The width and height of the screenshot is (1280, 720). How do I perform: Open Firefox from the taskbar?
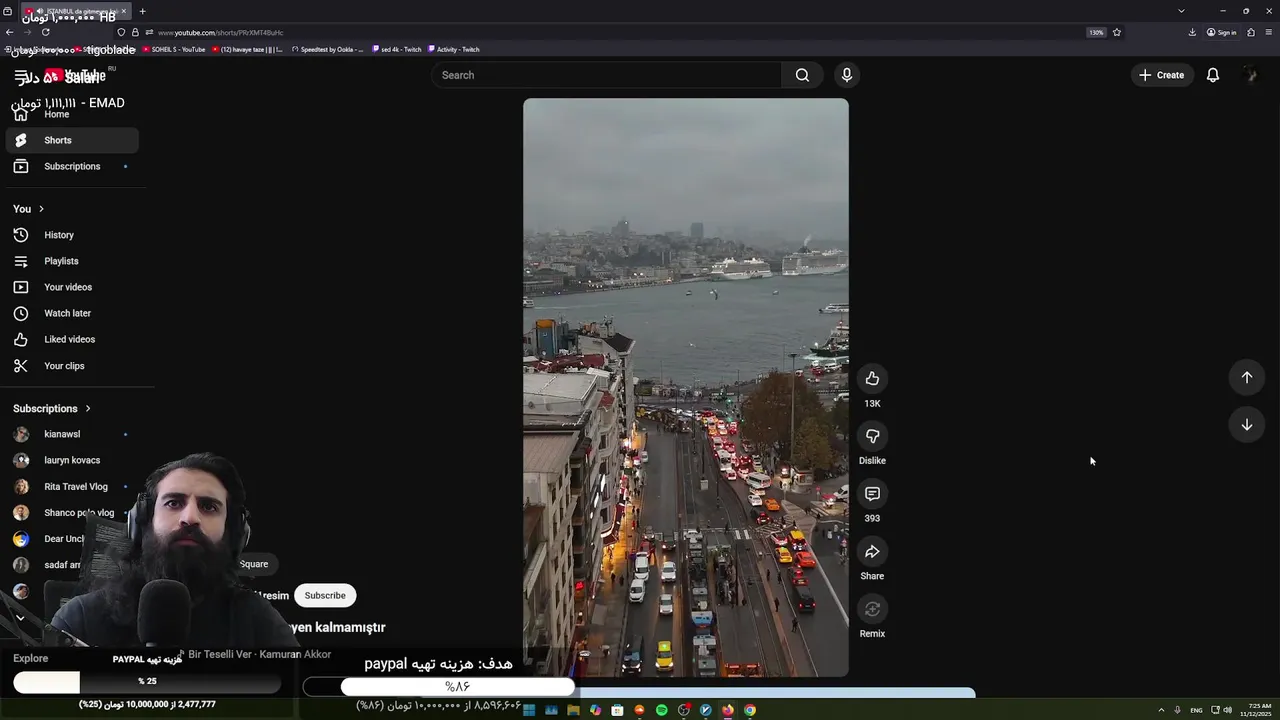(728, 710)
